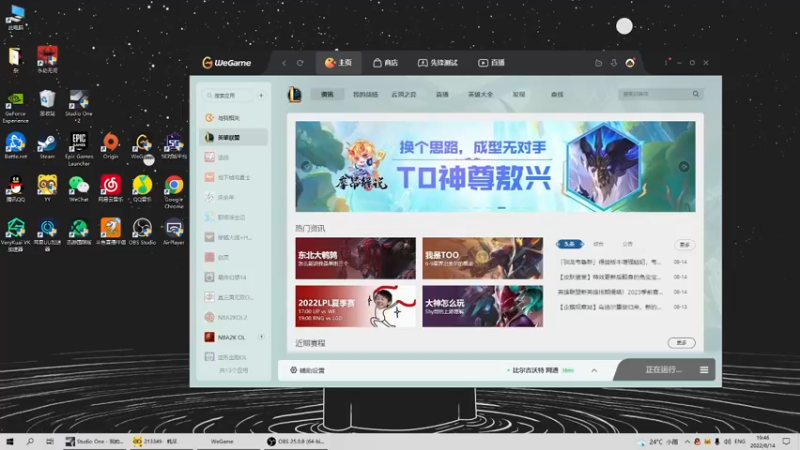Open the 我是TOO news card
Screen dimensions: 800x450
coord(483,258)
